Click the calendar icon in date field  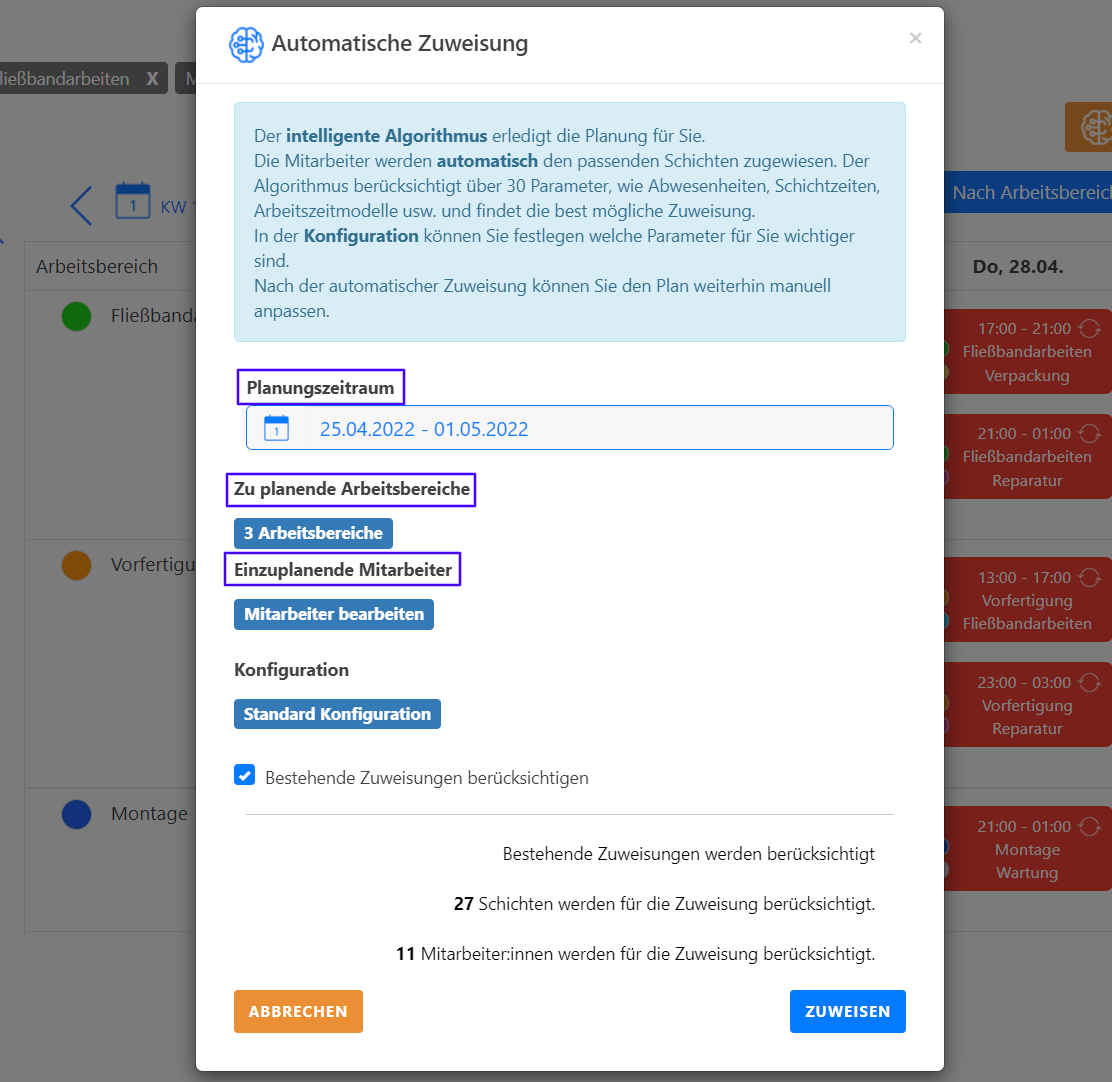point(276,428)
